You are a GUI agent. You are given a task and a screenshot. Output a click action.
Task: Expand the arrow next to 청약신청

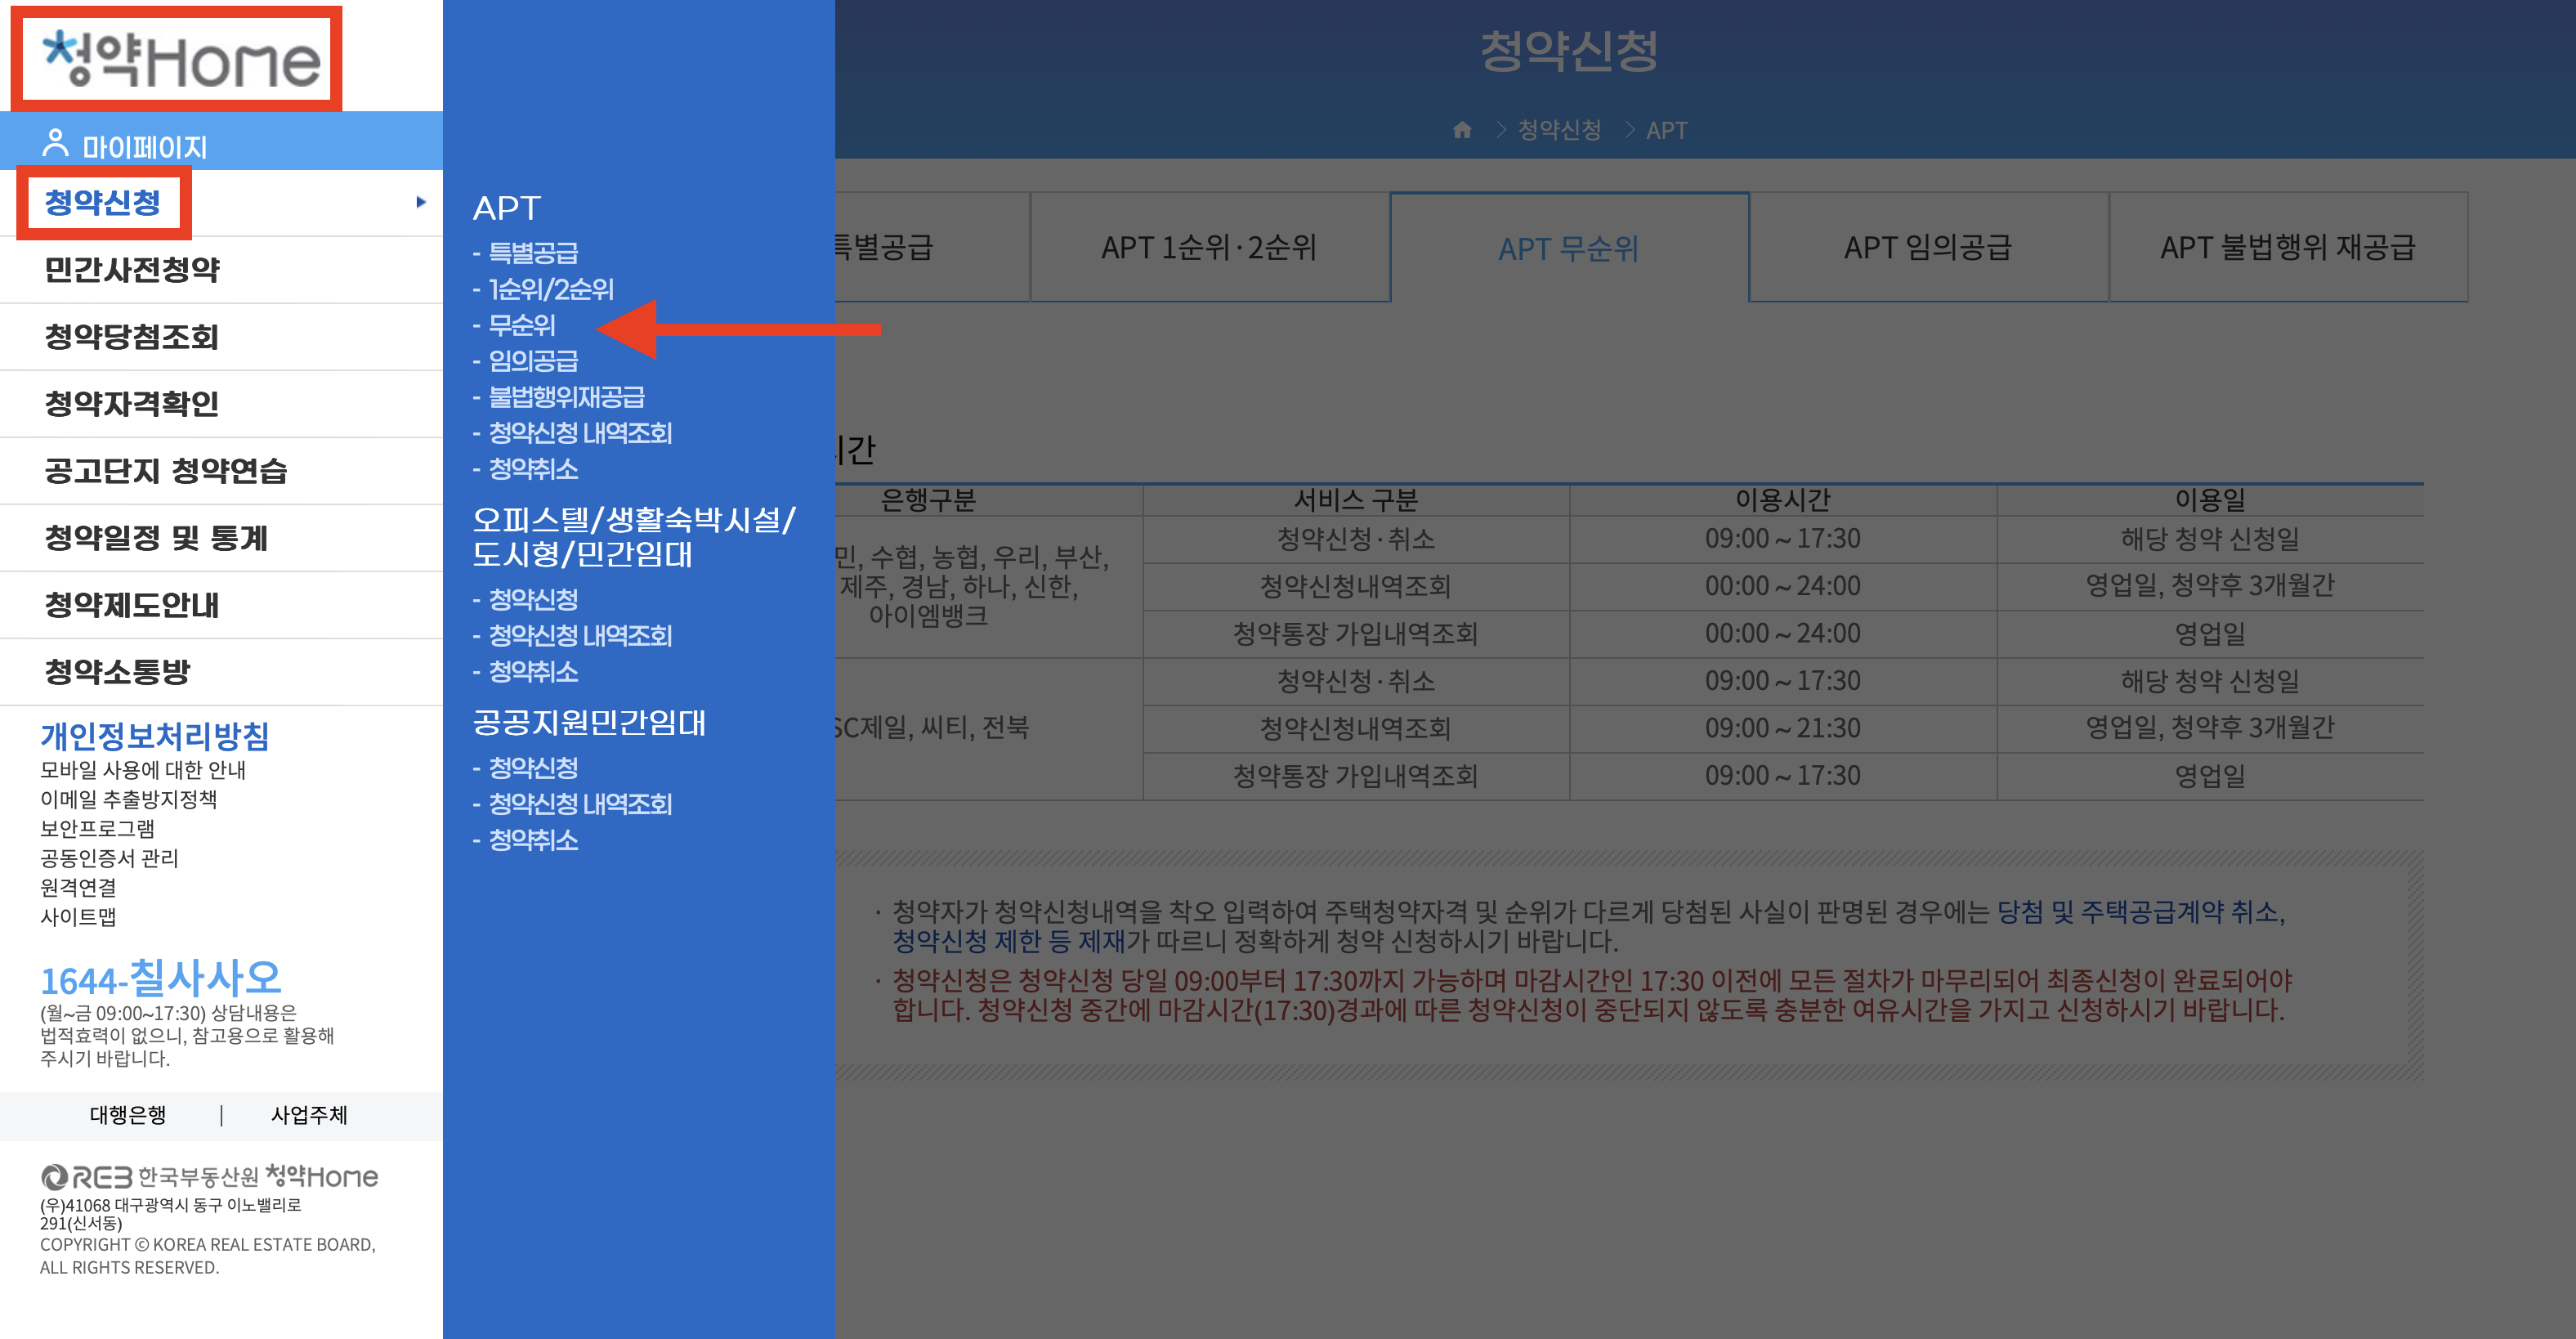coord(421,202)
